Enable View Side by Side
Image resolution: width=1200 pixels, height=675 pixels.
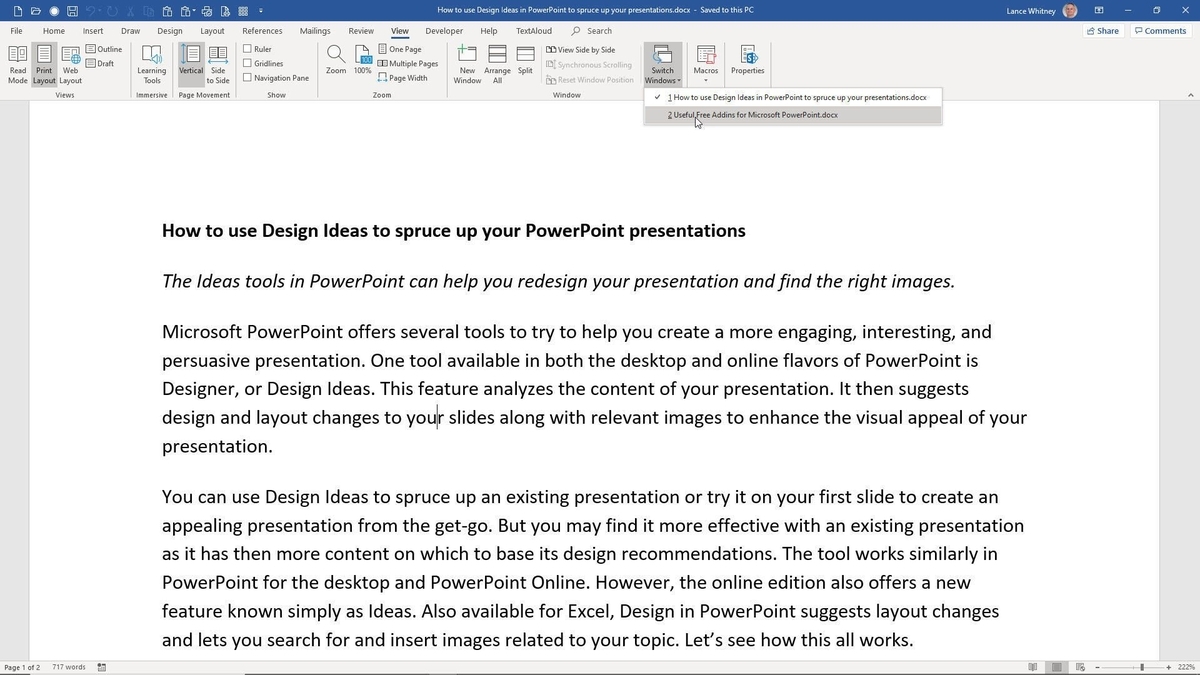click(x=580, y=49)
